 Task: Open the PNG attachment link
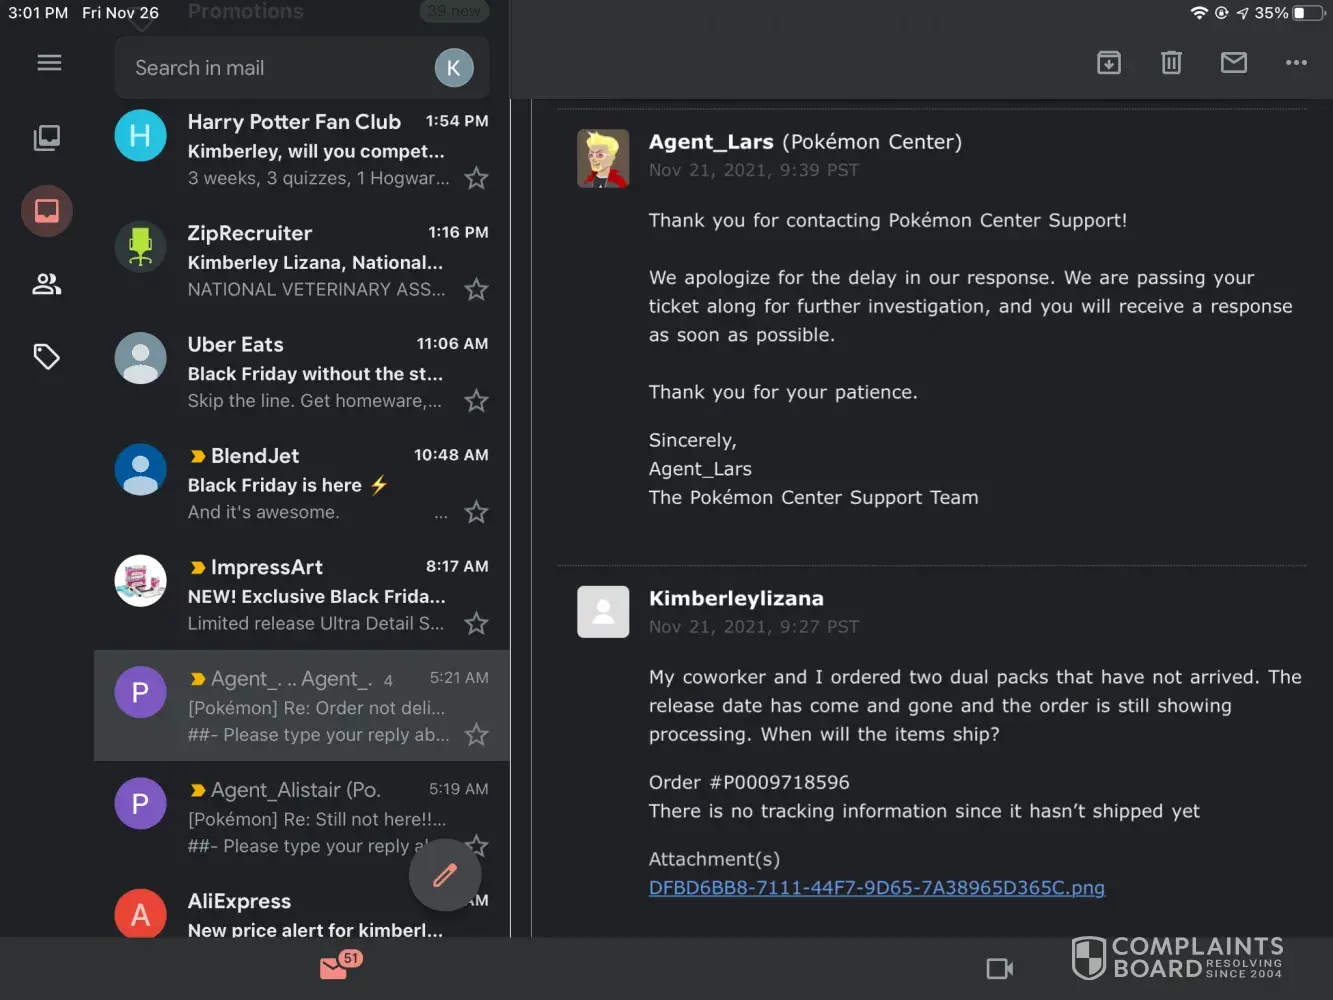pyautogui.click(x=876, y=888)
